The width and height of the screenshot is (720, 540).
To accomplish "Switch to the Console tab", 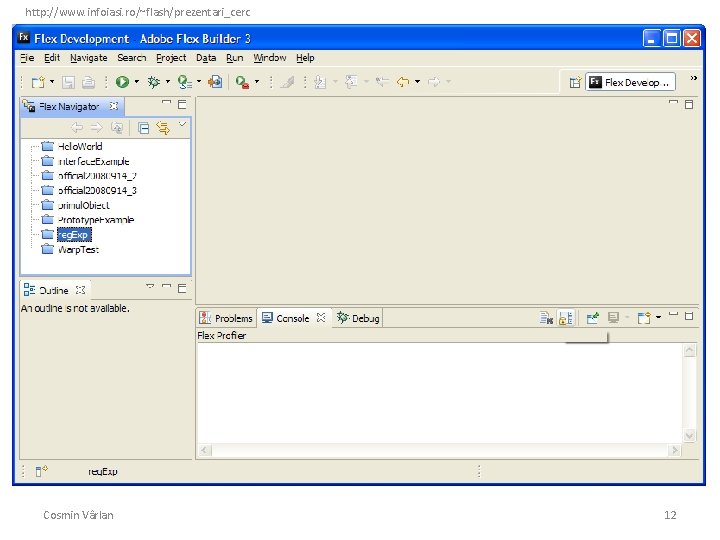I will (287, 318).
